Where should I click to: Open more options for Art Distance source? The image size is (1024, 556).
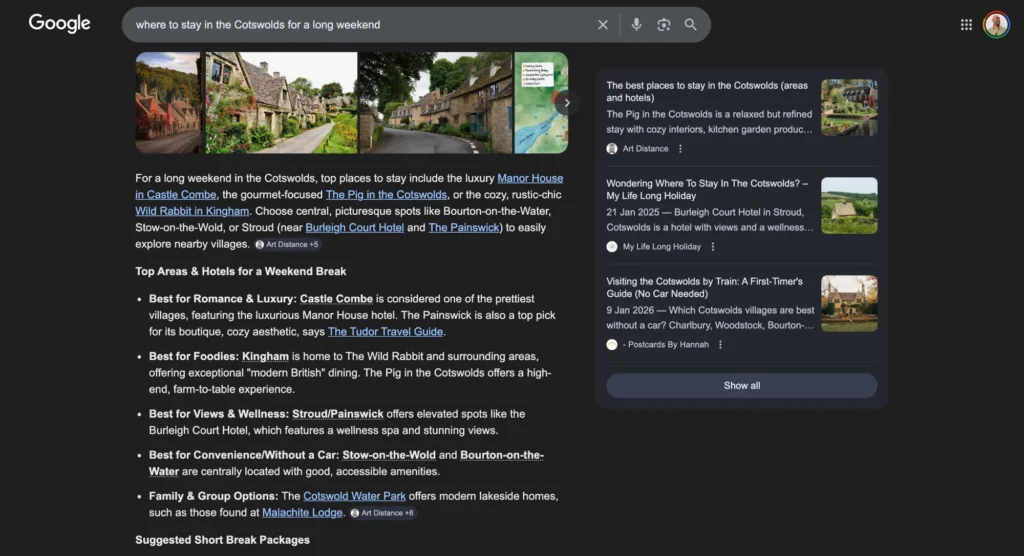point(680,149)
